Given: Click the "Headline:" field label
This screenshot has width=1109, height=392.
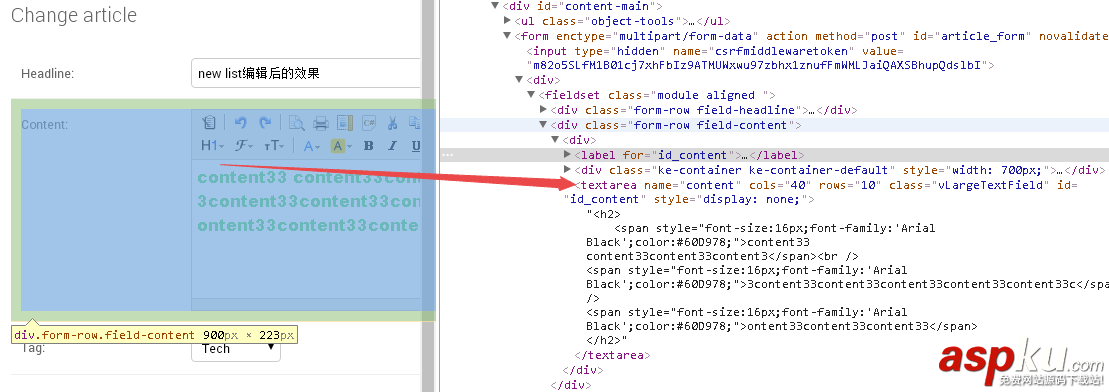Looking at the screenshot, I should tap(47, 74).
